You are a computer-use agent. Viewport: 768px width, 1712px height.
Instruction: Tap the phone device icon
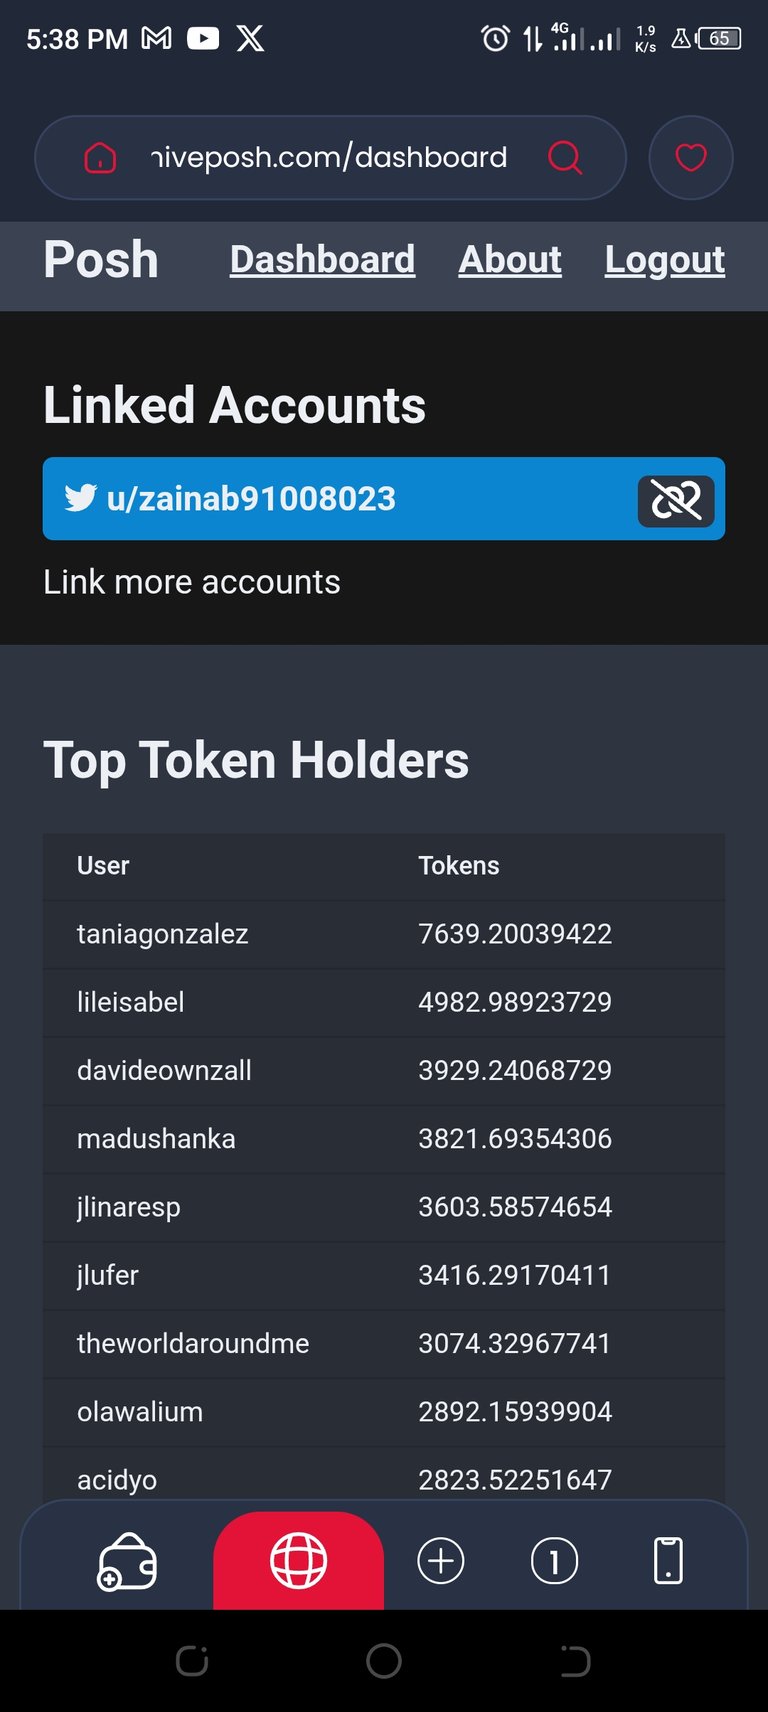pyautogui.click(x=668, y=1561)
